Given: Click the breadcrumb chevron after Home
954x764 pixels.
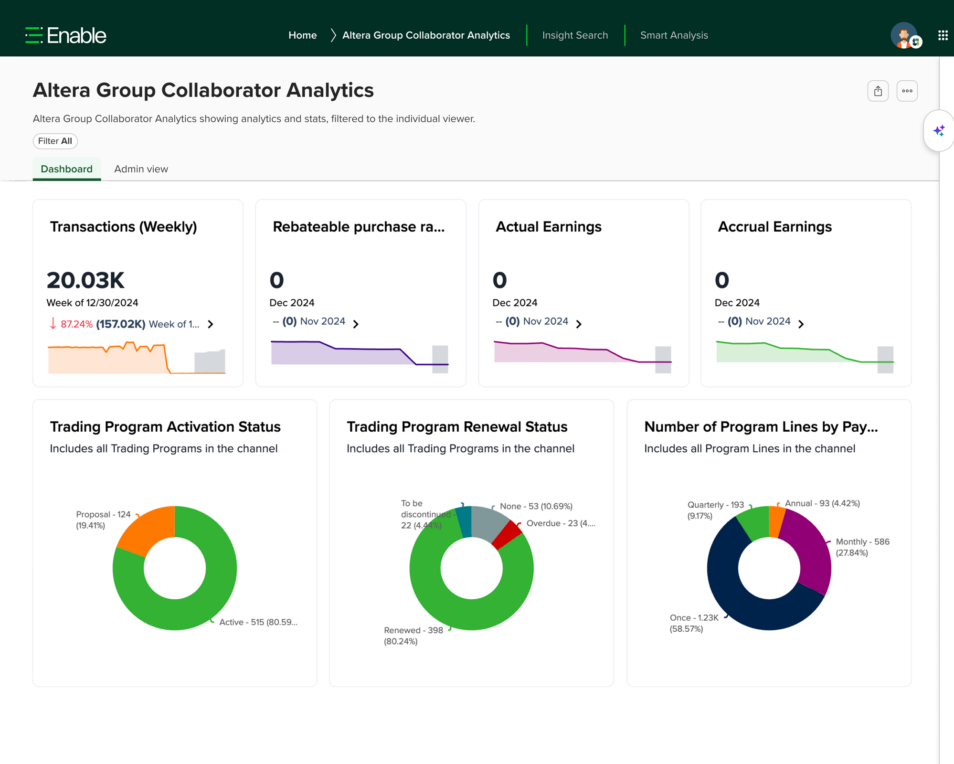Looking at the screenshot, I should point(332,35).
